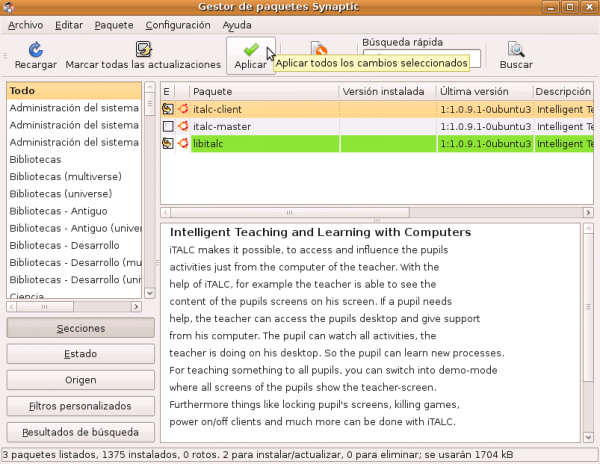The image size is (600, 464).
Task: Apply changes with the Aplicar checkmark
Action: point(250,49)
